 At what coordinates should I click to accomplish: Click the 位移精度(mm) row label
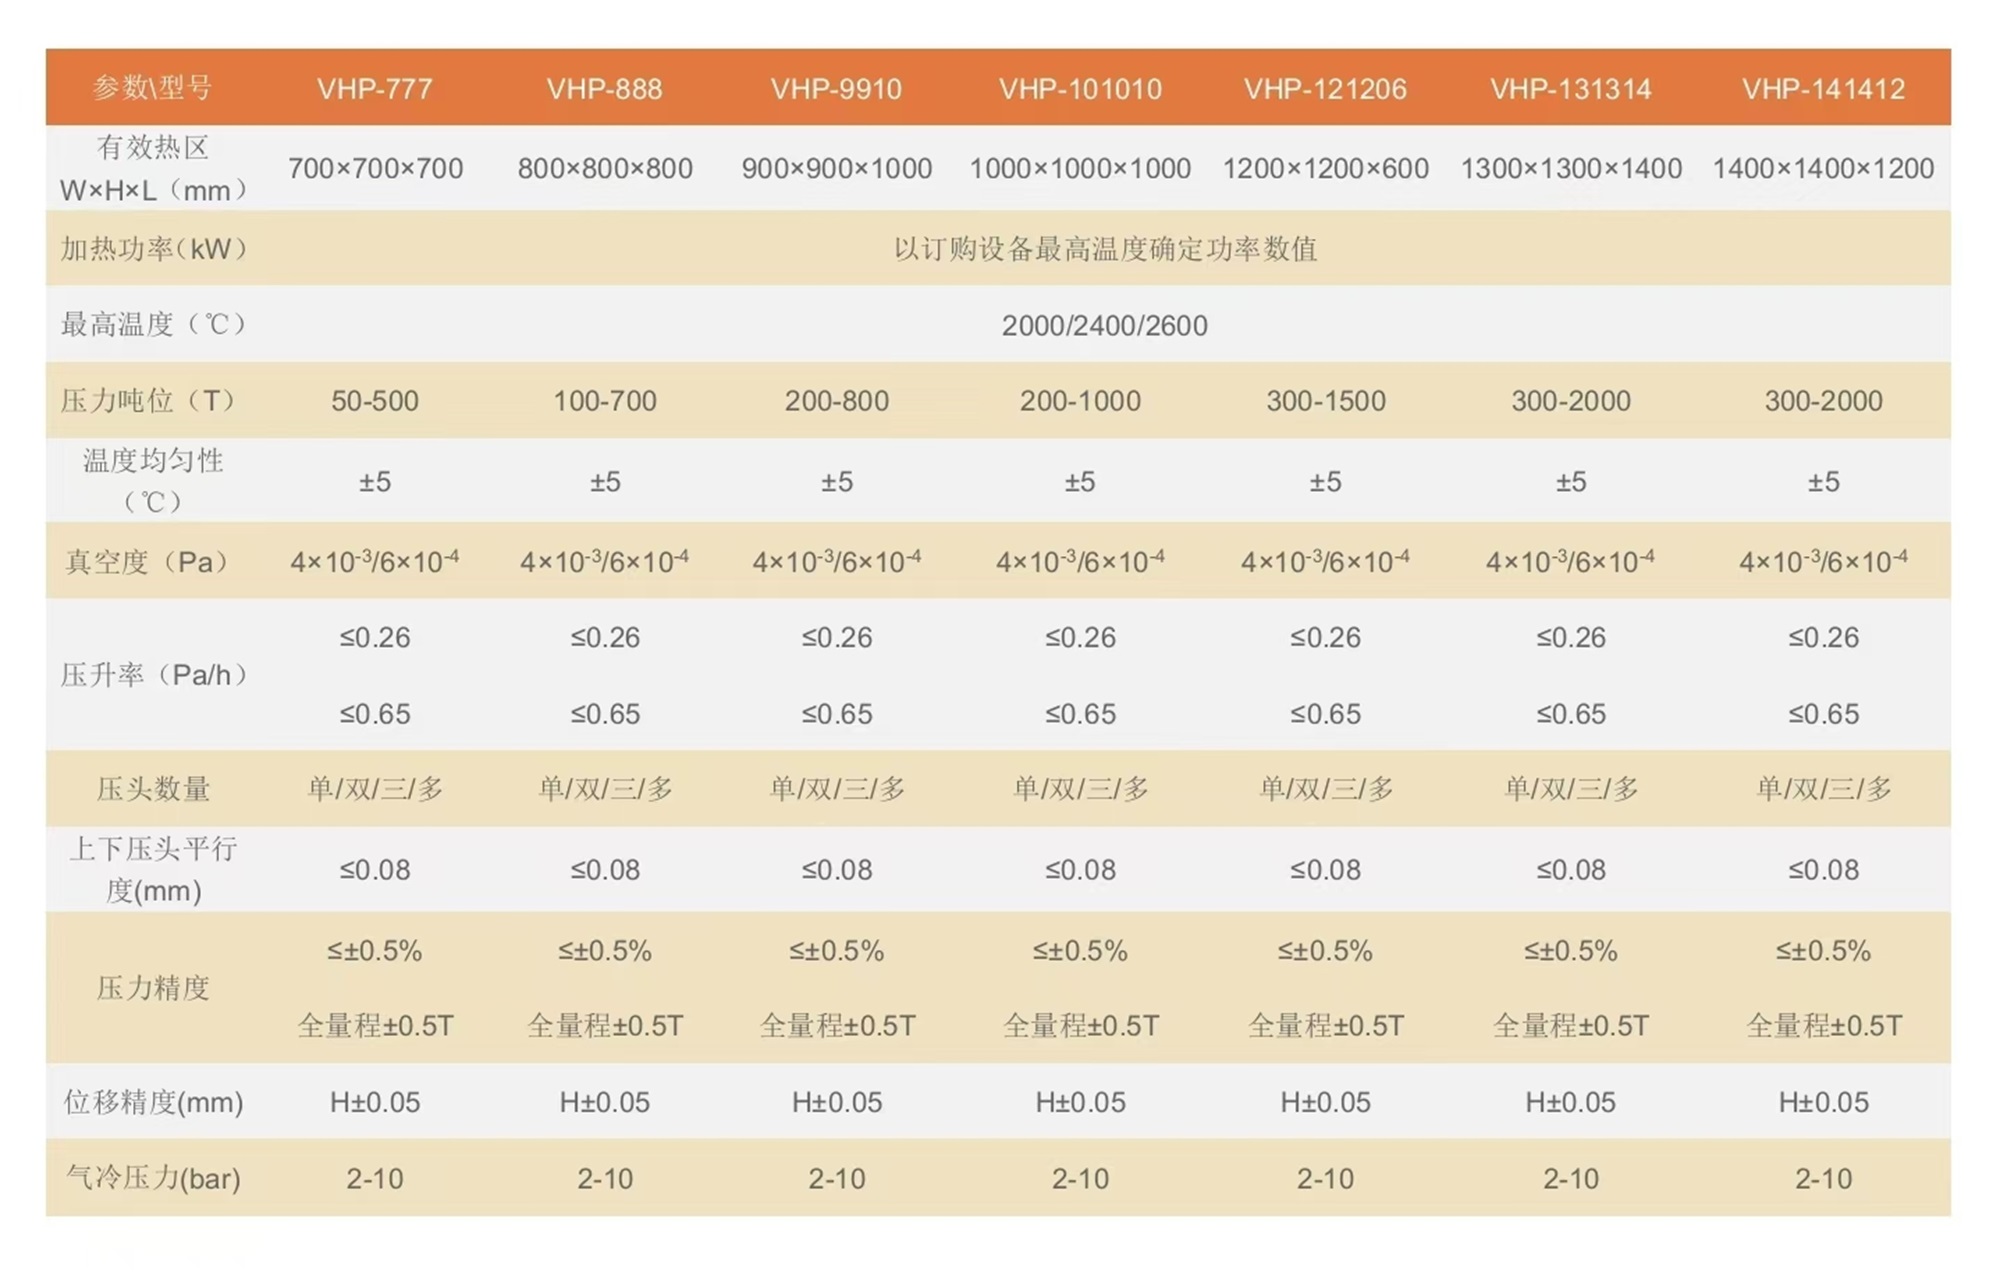pyautogui.click(x=152, y=1102)
